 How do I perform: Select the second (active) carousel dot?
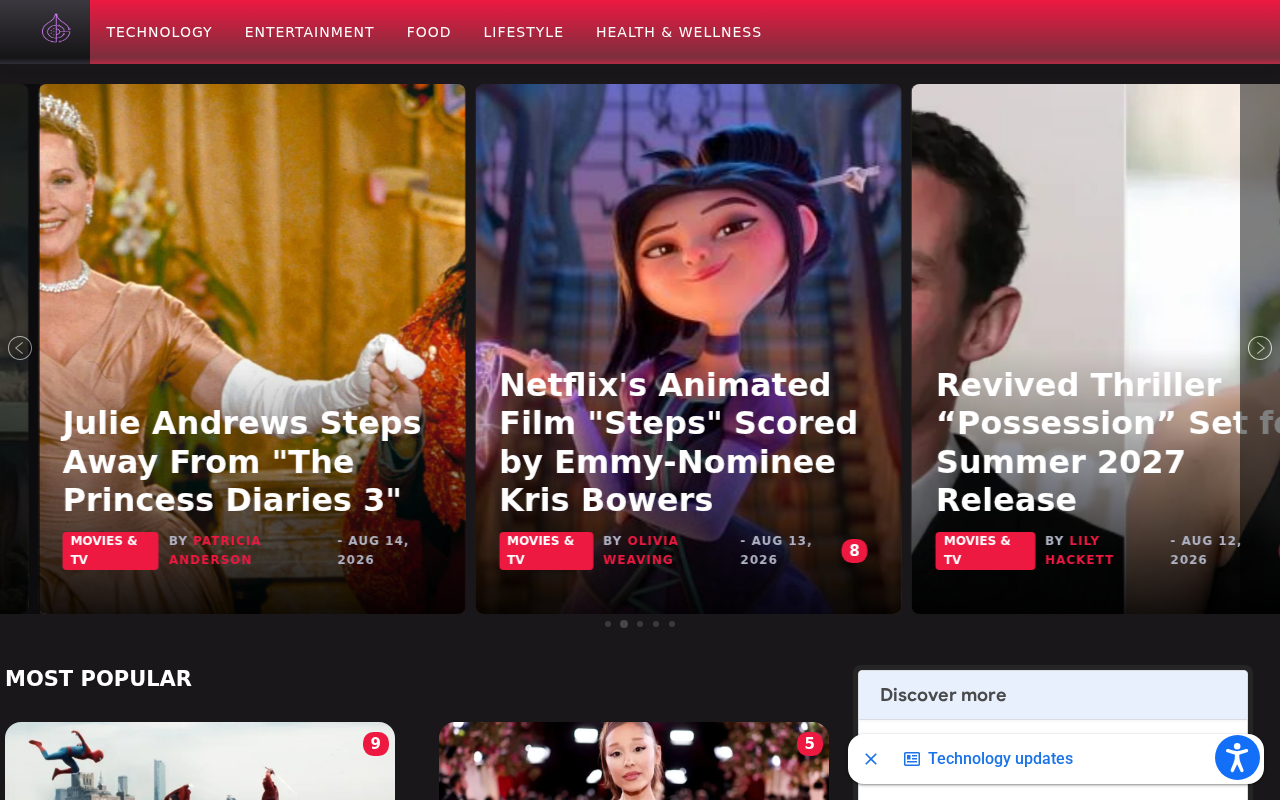click(x=624, y=624)
